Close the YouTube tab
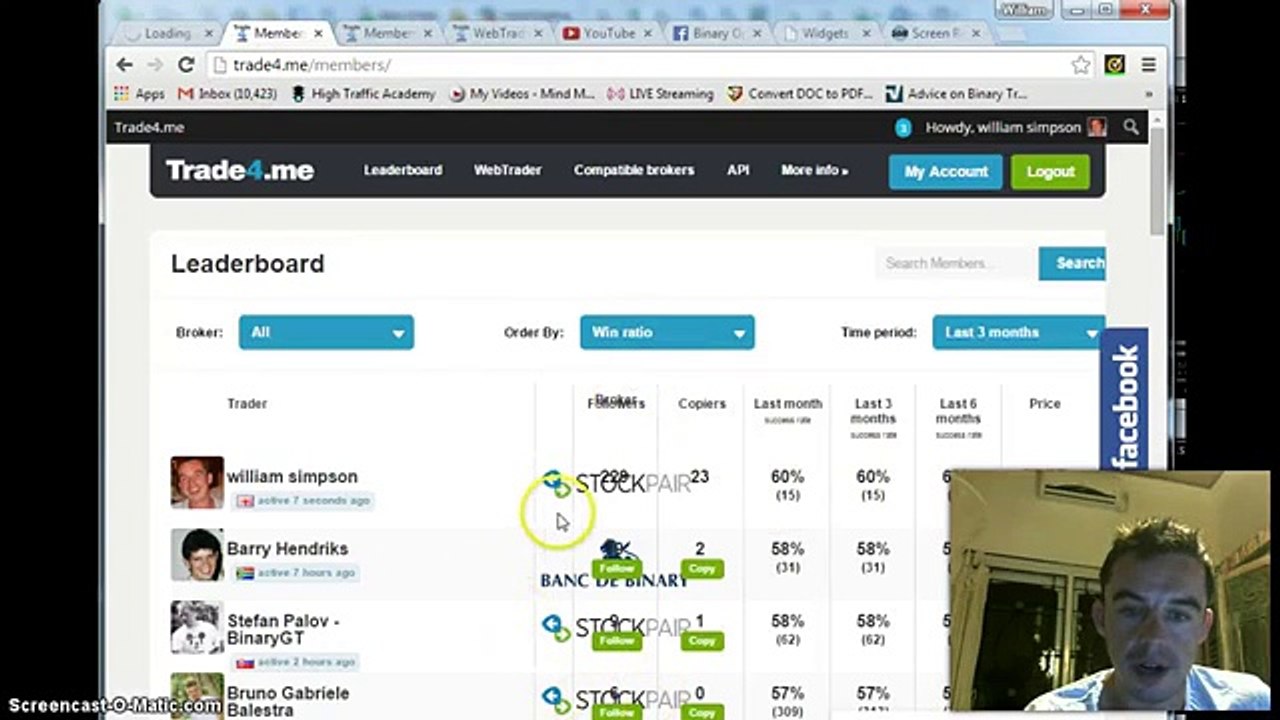This screenshot has height=720, width=1280. point(648,33)
